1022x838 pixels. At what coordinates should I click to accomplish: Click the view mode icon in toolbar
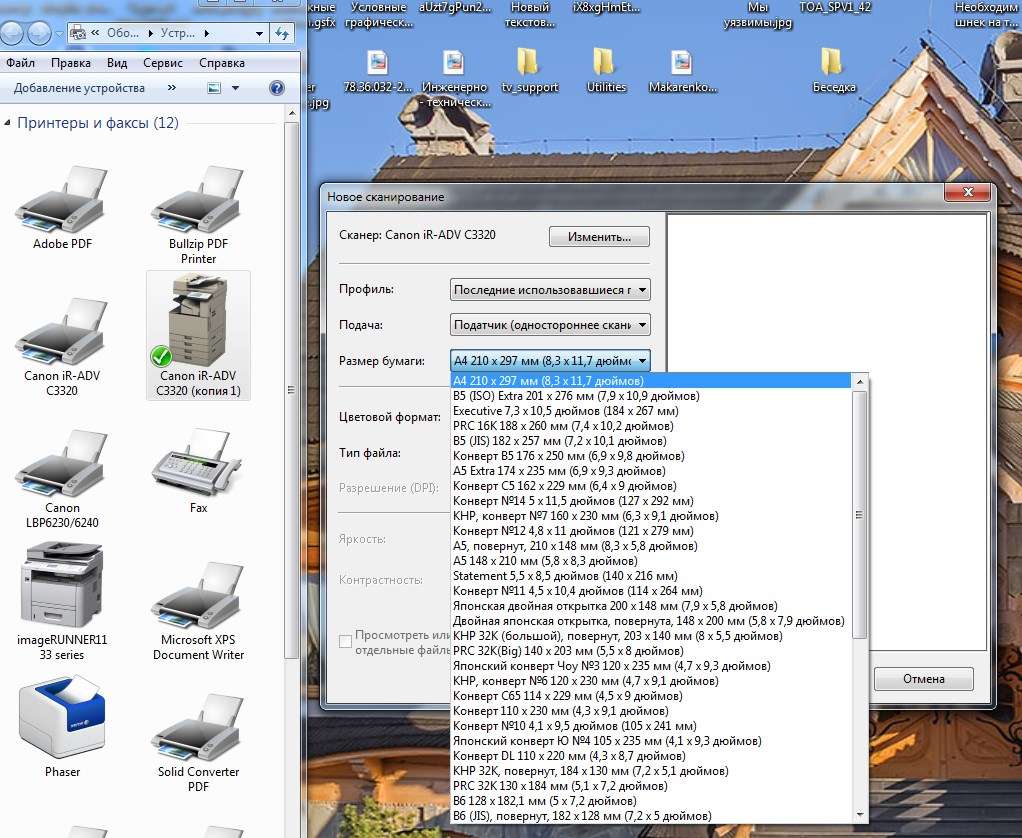tap(214, 88)
